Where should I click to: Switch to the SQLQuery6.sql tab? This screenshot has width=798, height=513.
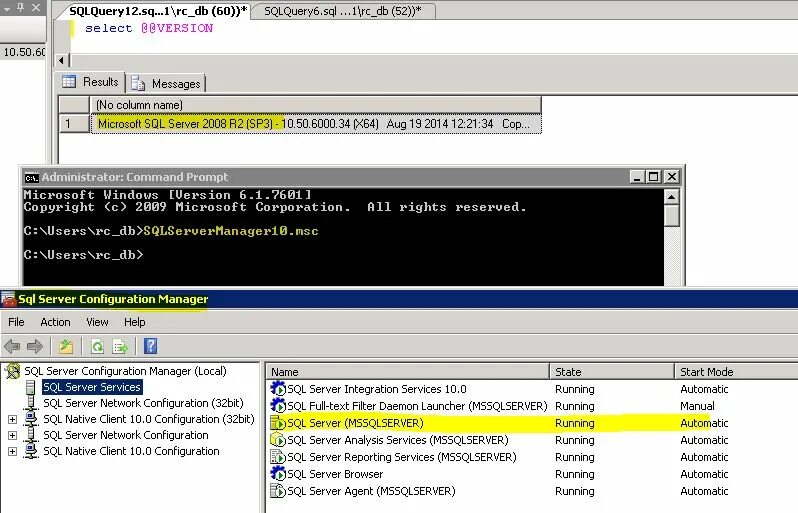pyautogui.click(x=343, y=11)
